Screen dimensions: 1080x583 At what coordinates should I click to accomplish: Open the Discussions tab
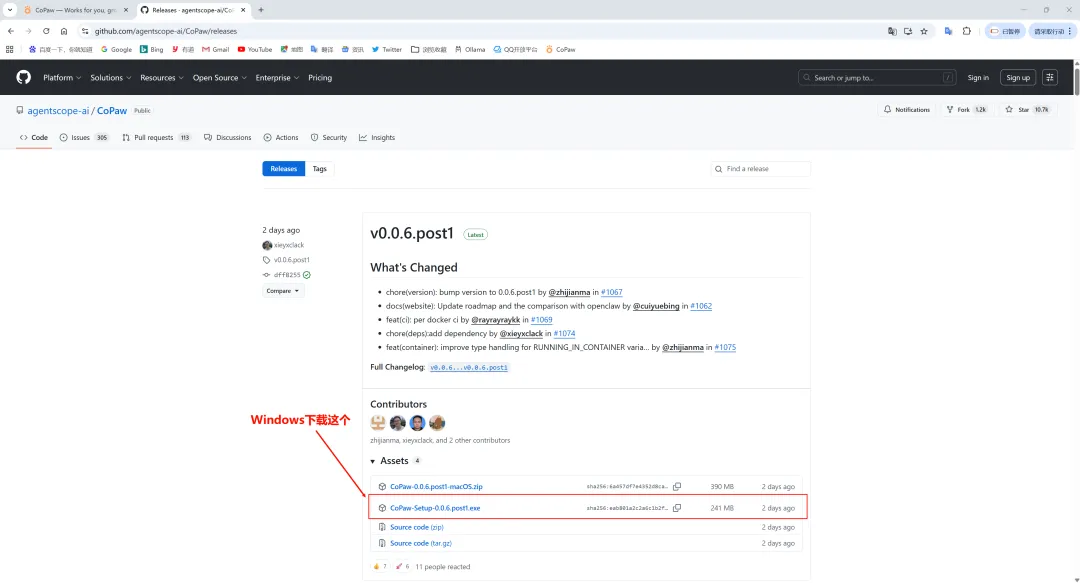coord(227,138)
